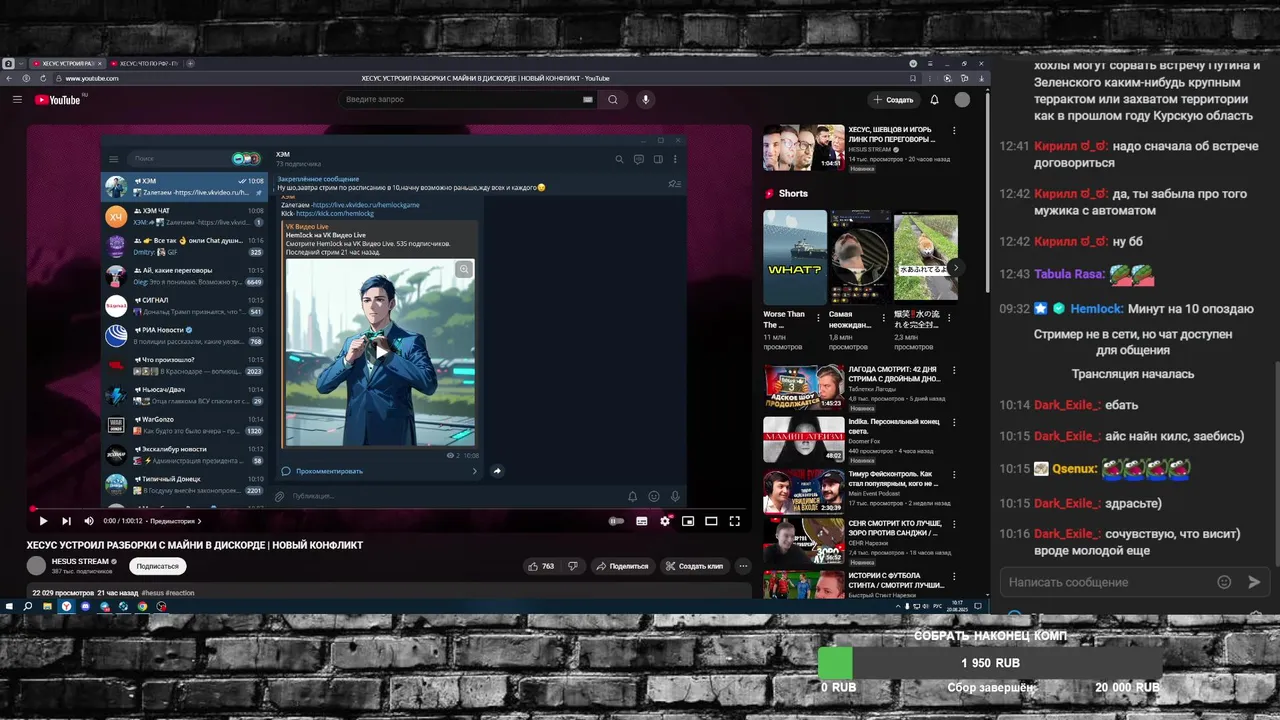Image resolution: width=1280 pixels, height=720 pixels.
Task: Open options for СЕНЯ СМОТРИТ КТО ЛУЧШЕ video
Action: pos(954,524)
